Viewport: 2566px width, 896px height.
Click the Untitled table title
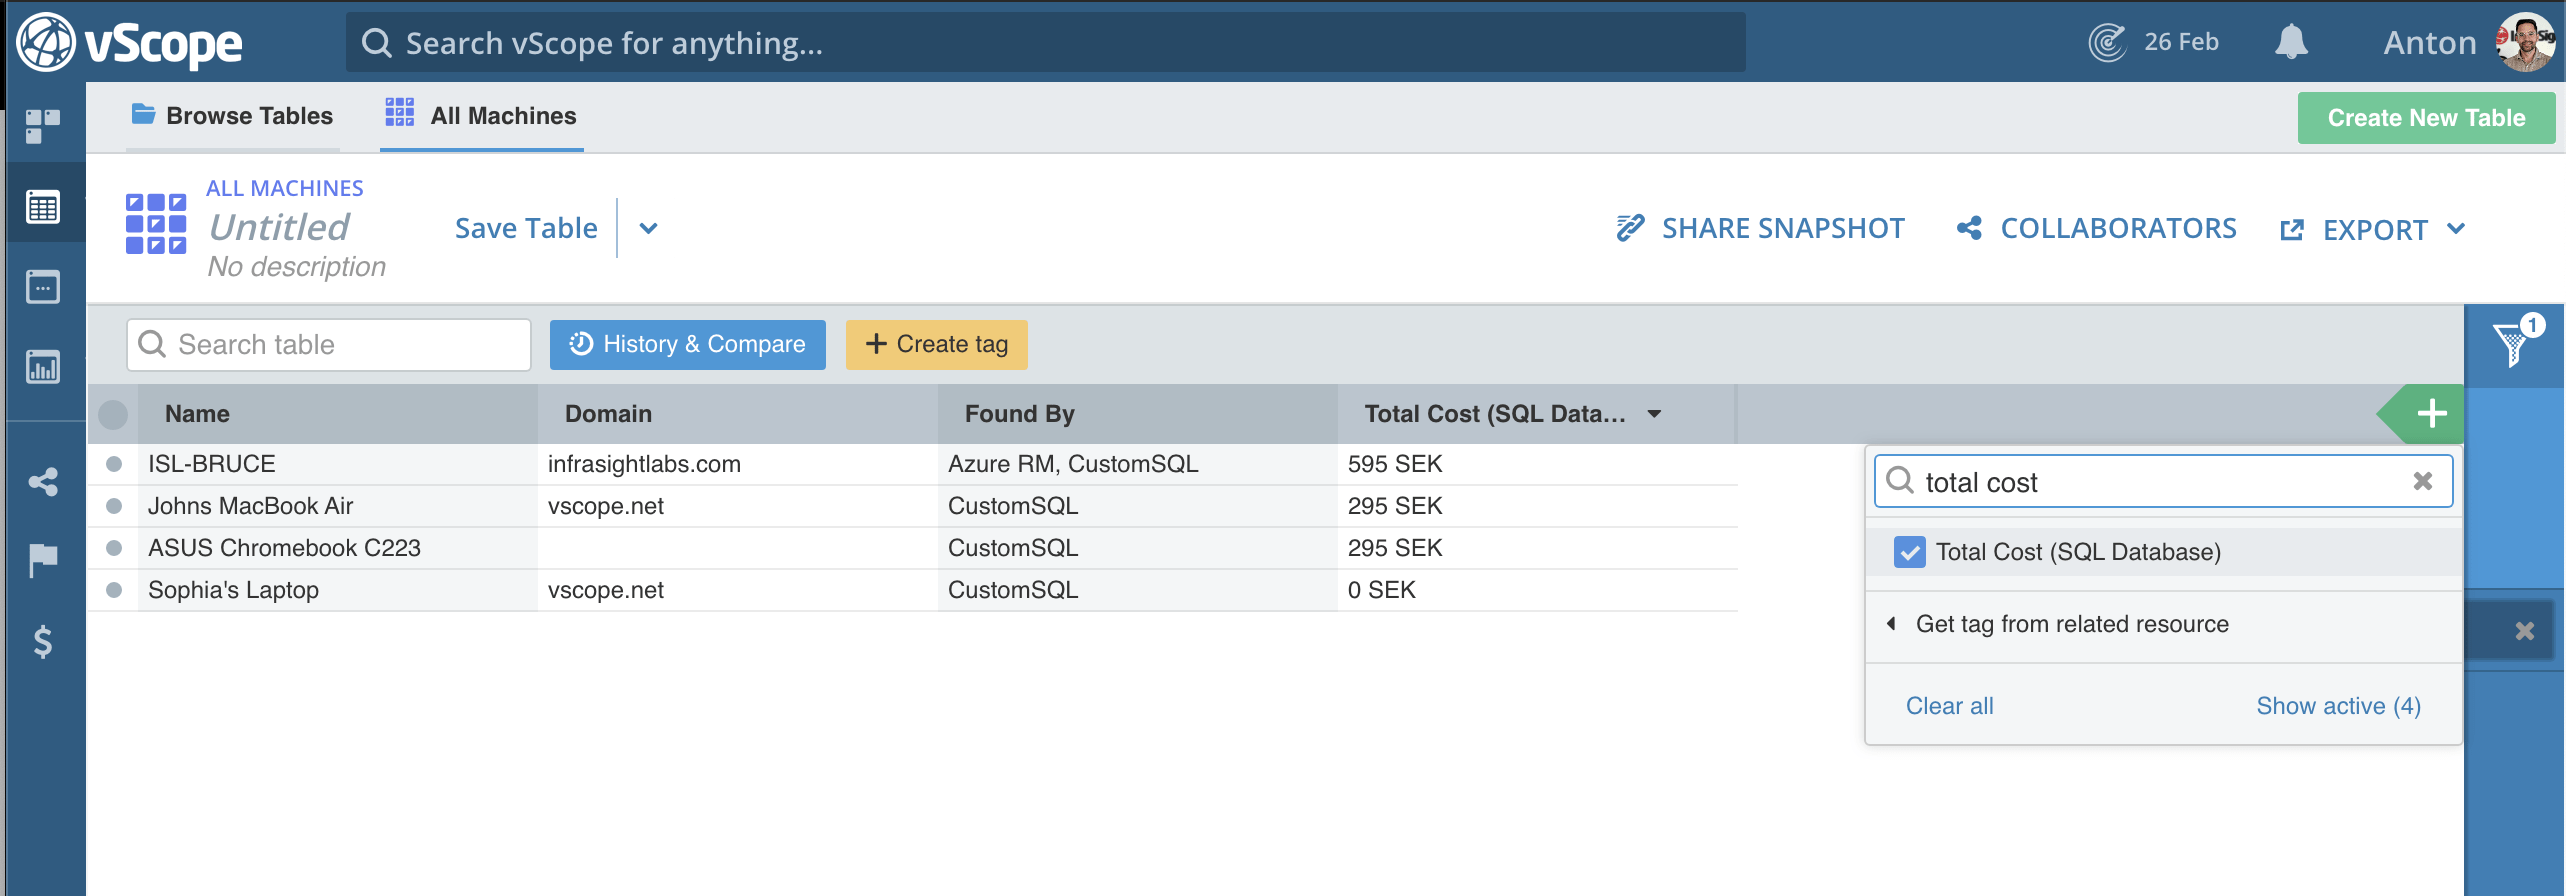[x=279, y=228]
